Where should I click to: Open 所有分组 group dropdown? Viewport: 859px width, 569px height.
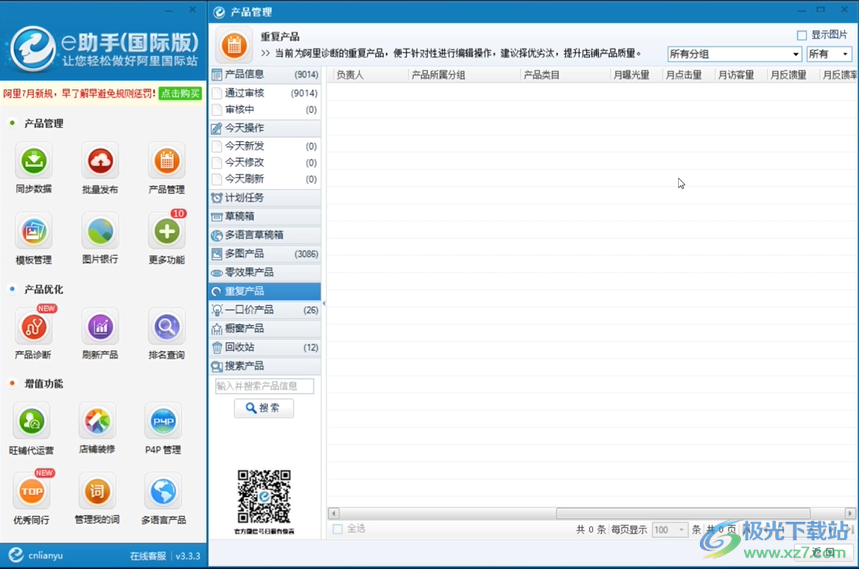tap(735, 54)
